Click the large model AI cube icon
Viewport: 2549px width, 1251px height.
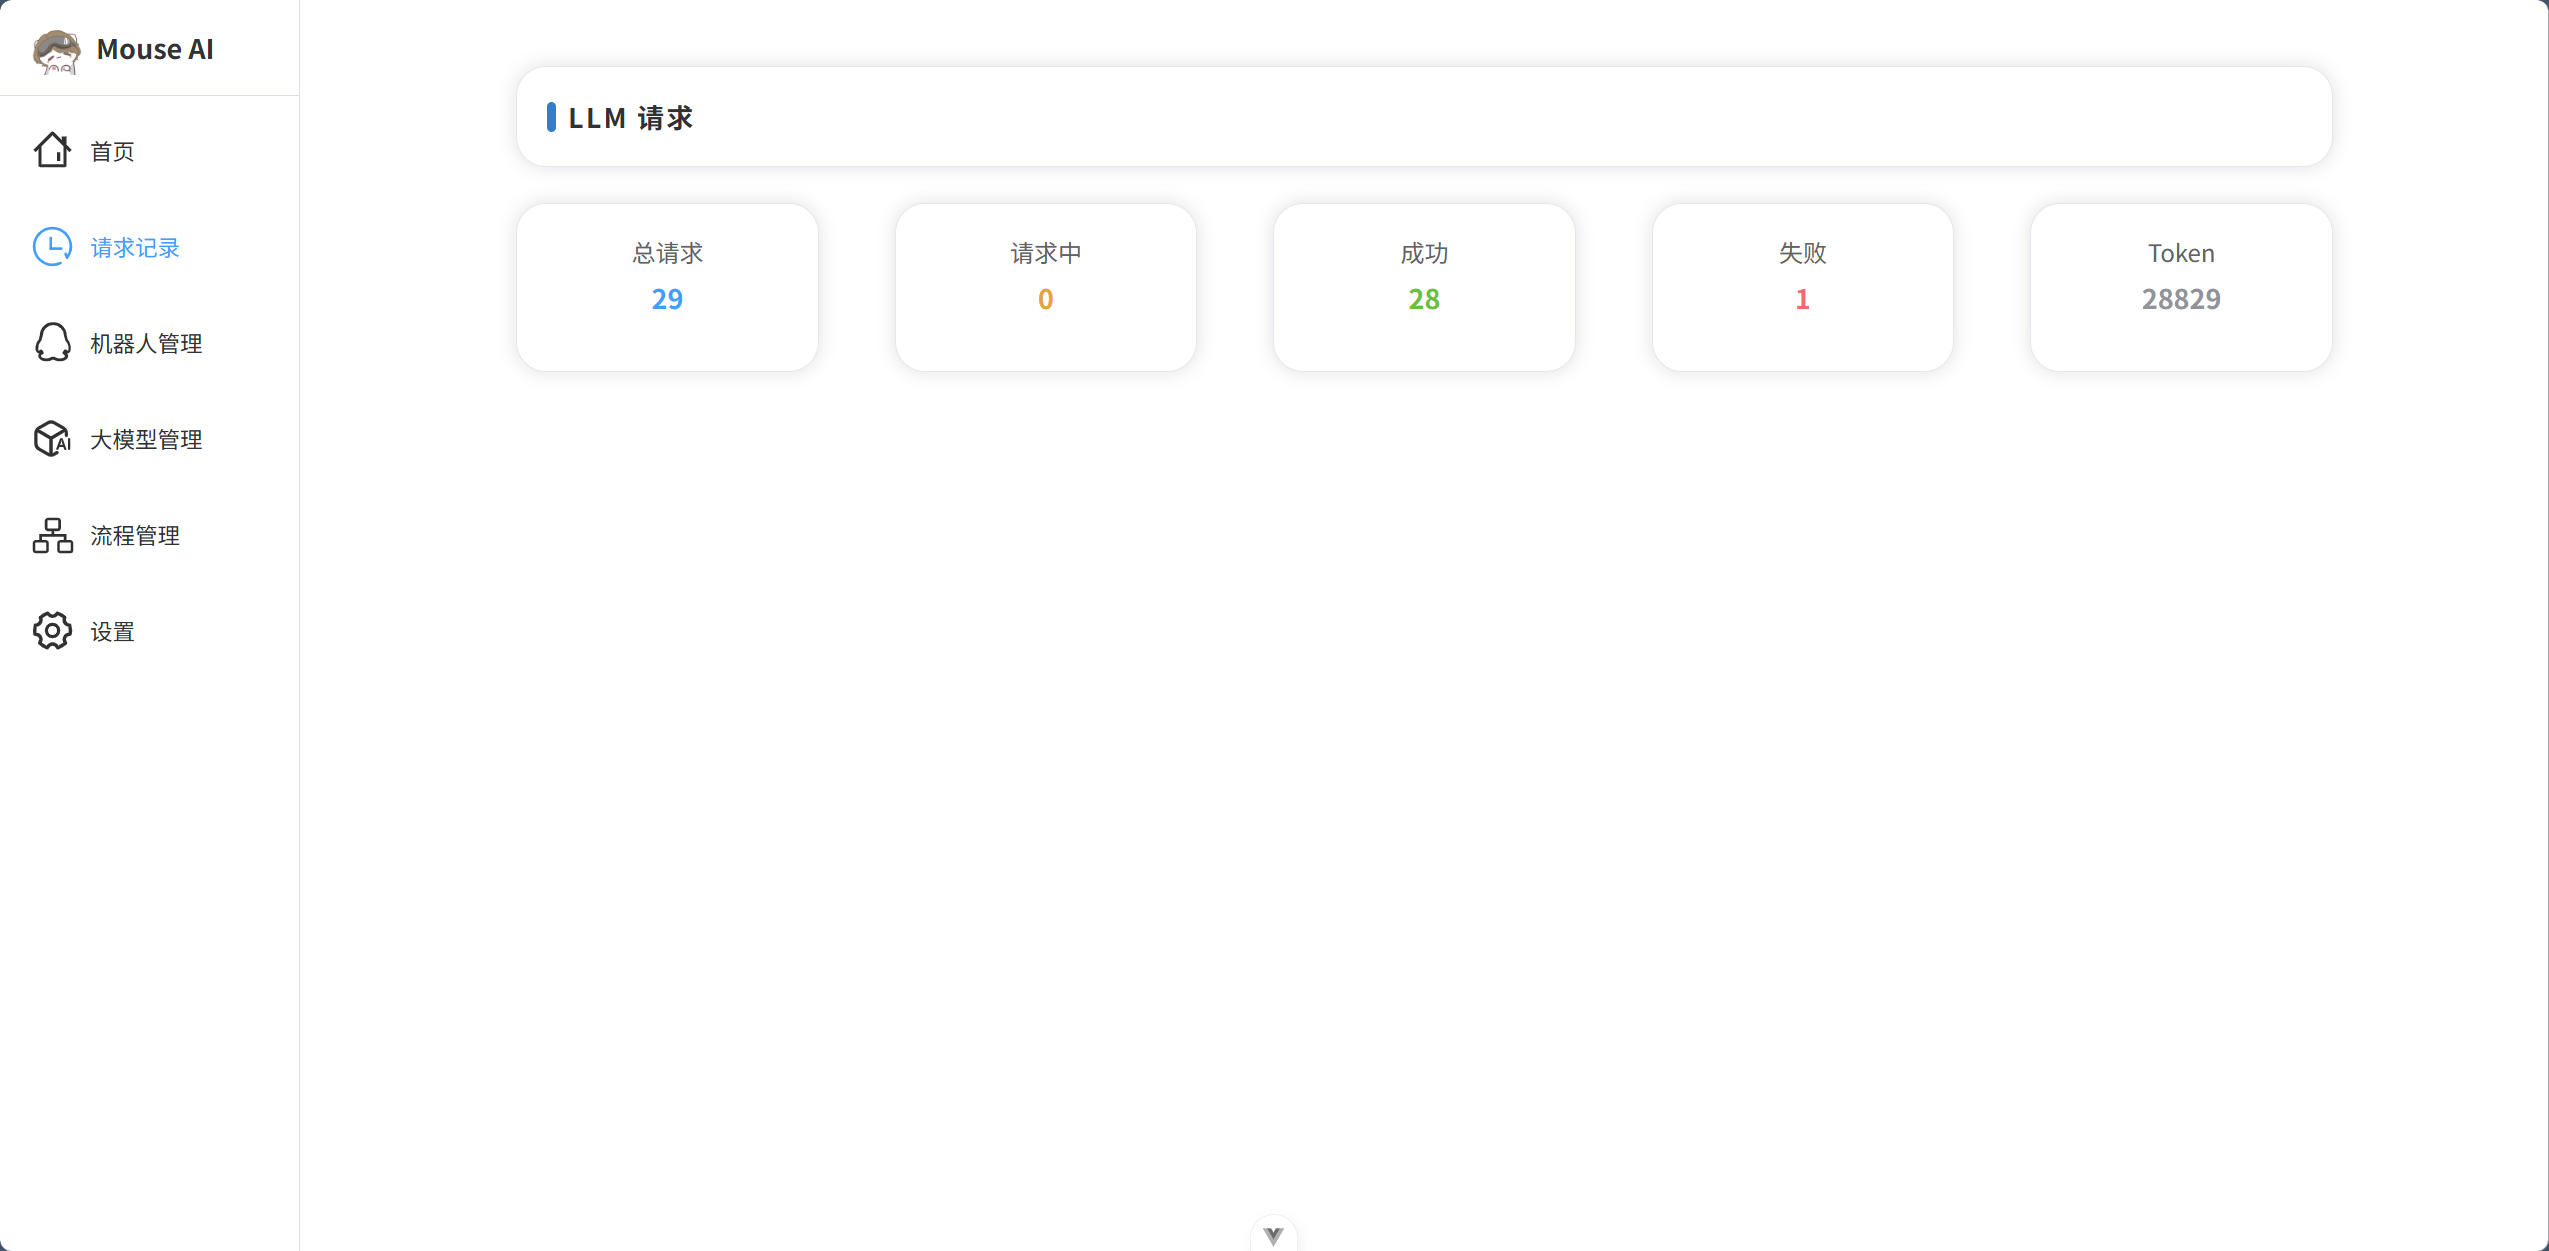click(x=52, y=439)
